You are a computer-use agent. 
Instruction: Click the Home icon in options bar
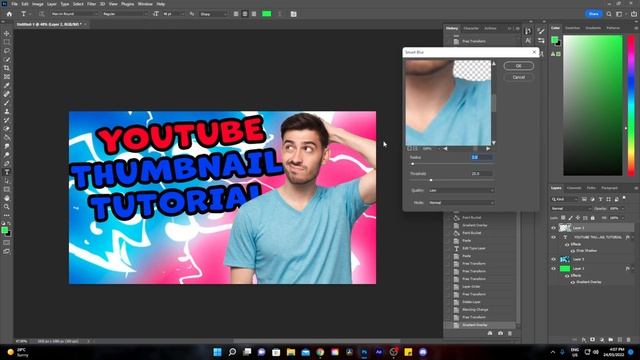[x=9, y=14]
